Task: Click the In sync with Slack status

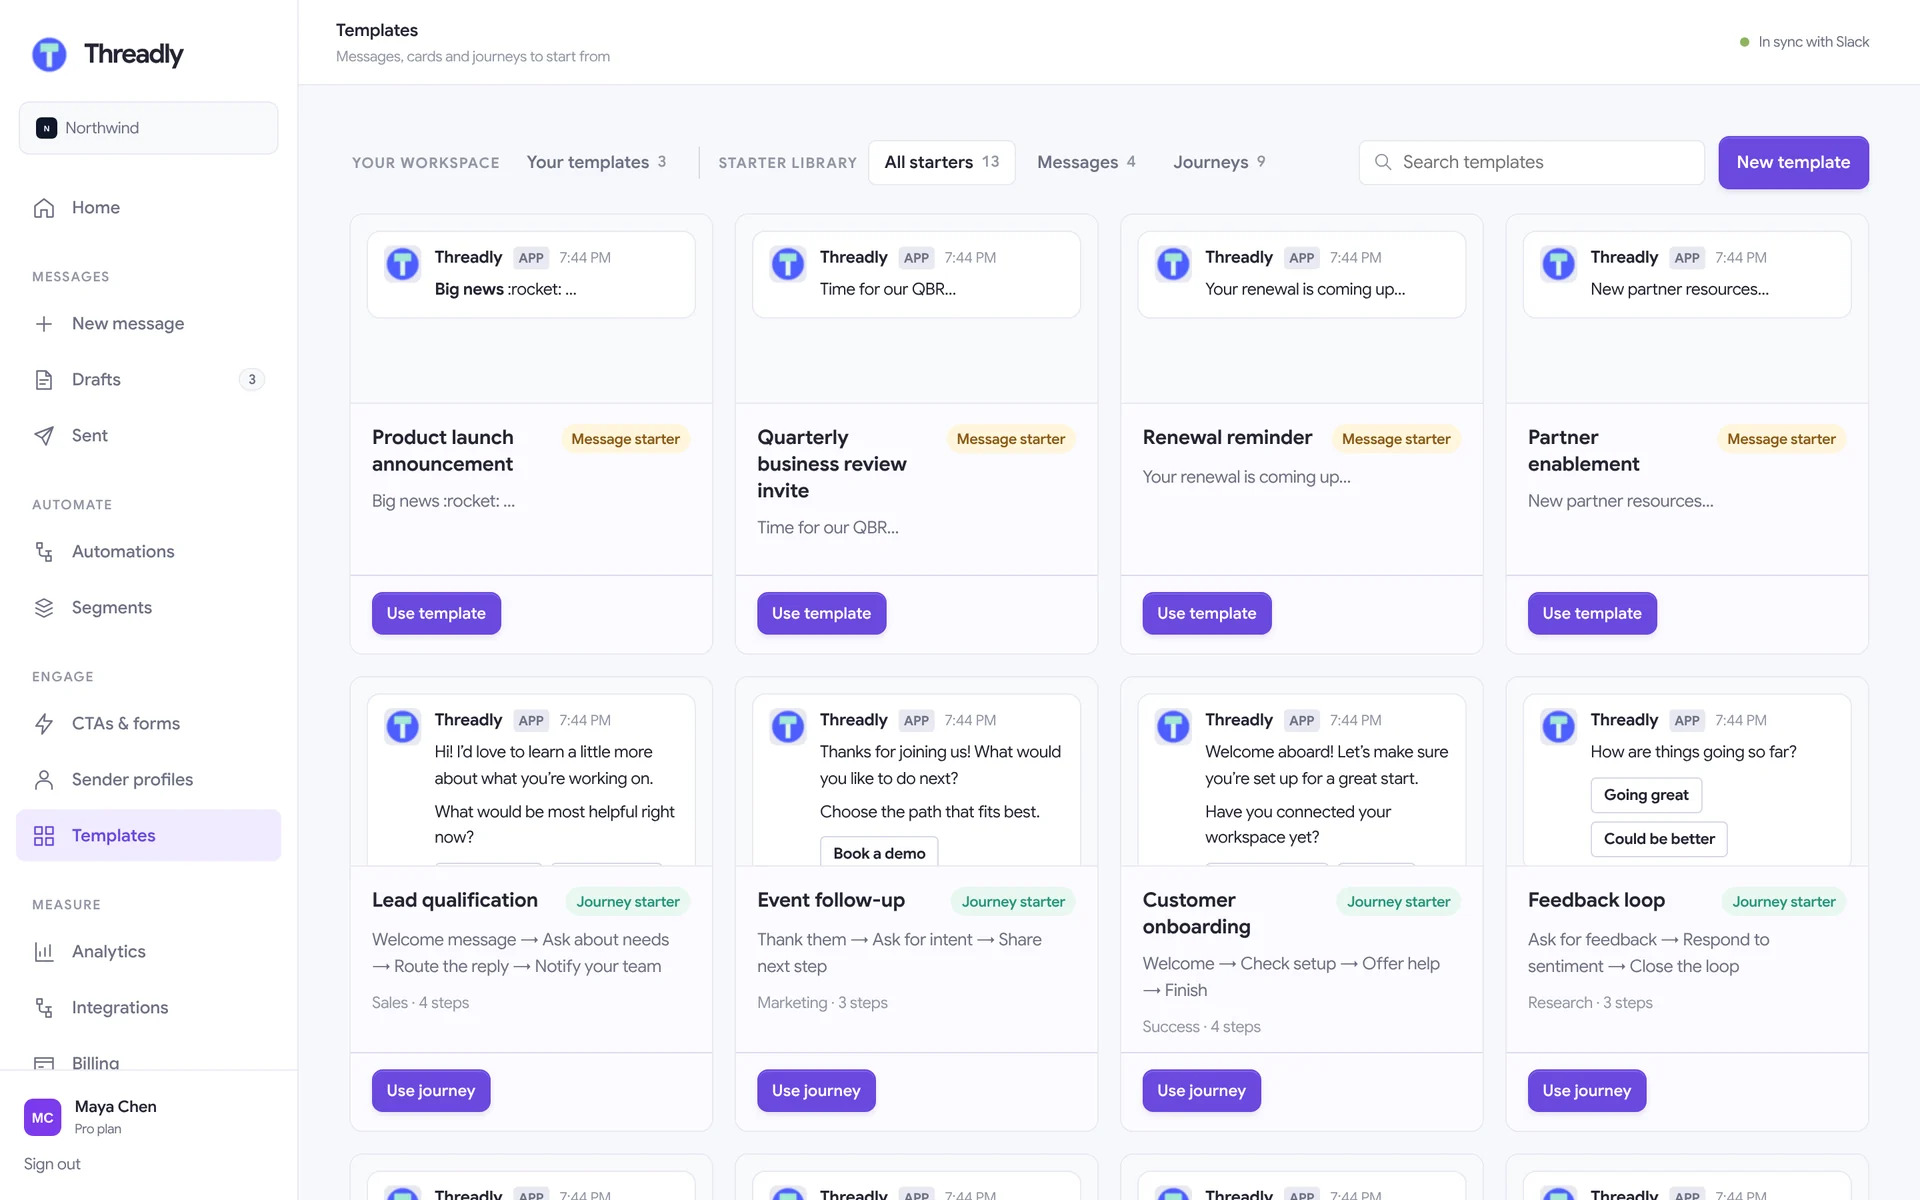Action: tap(1804, 42)
